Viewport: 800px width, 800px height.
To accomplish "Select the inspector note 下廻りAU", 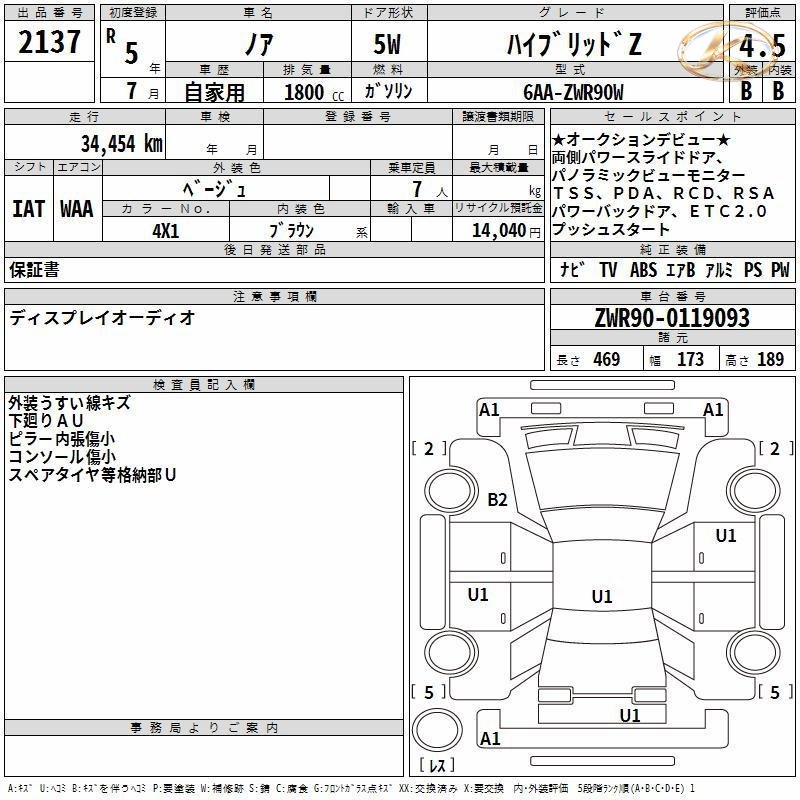I will point(46,421).
